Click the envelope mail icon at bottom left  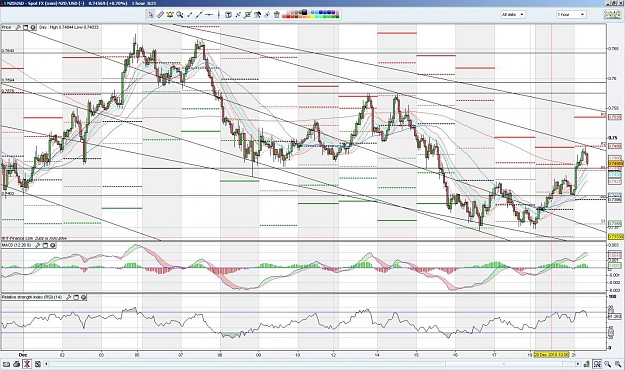(x=6, y=364)
